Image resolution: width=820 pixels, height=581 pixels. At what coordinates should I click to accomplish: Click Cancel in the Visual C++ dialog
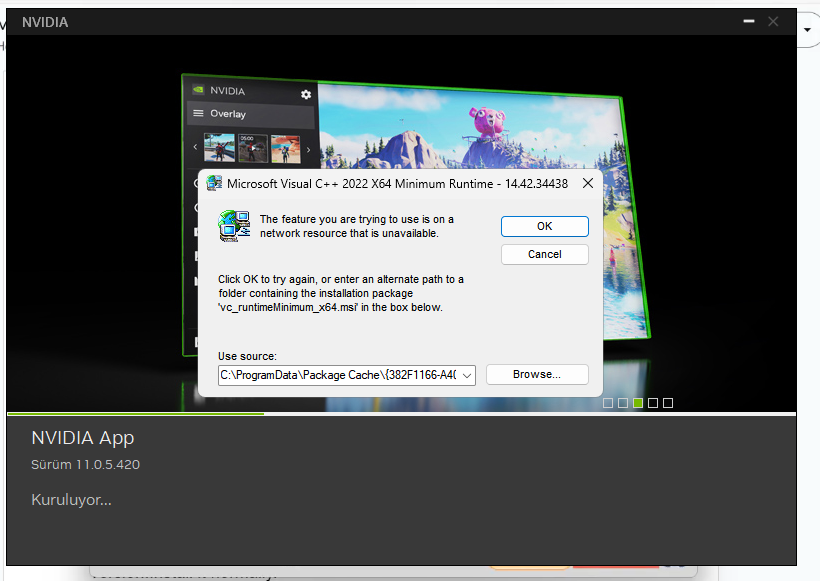(544, 254)
